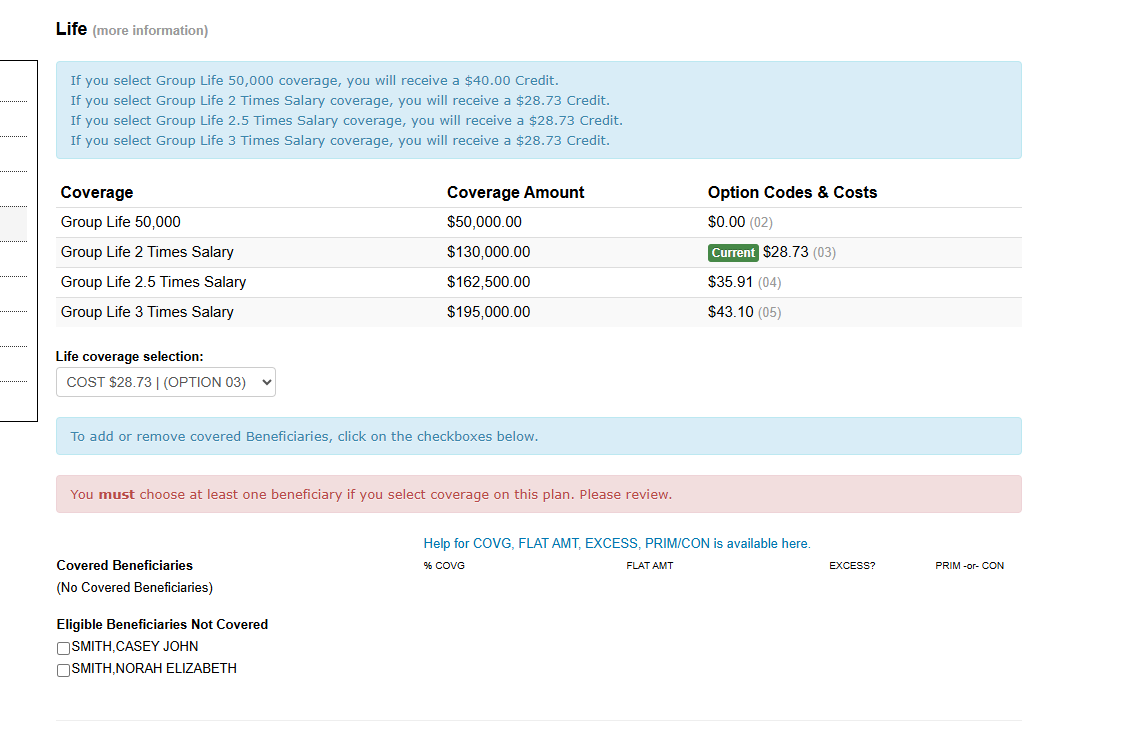Select the topmost tab in the left sidebar
The height and width of the screenshot is (744, 1124).
[x=12, y=80]
